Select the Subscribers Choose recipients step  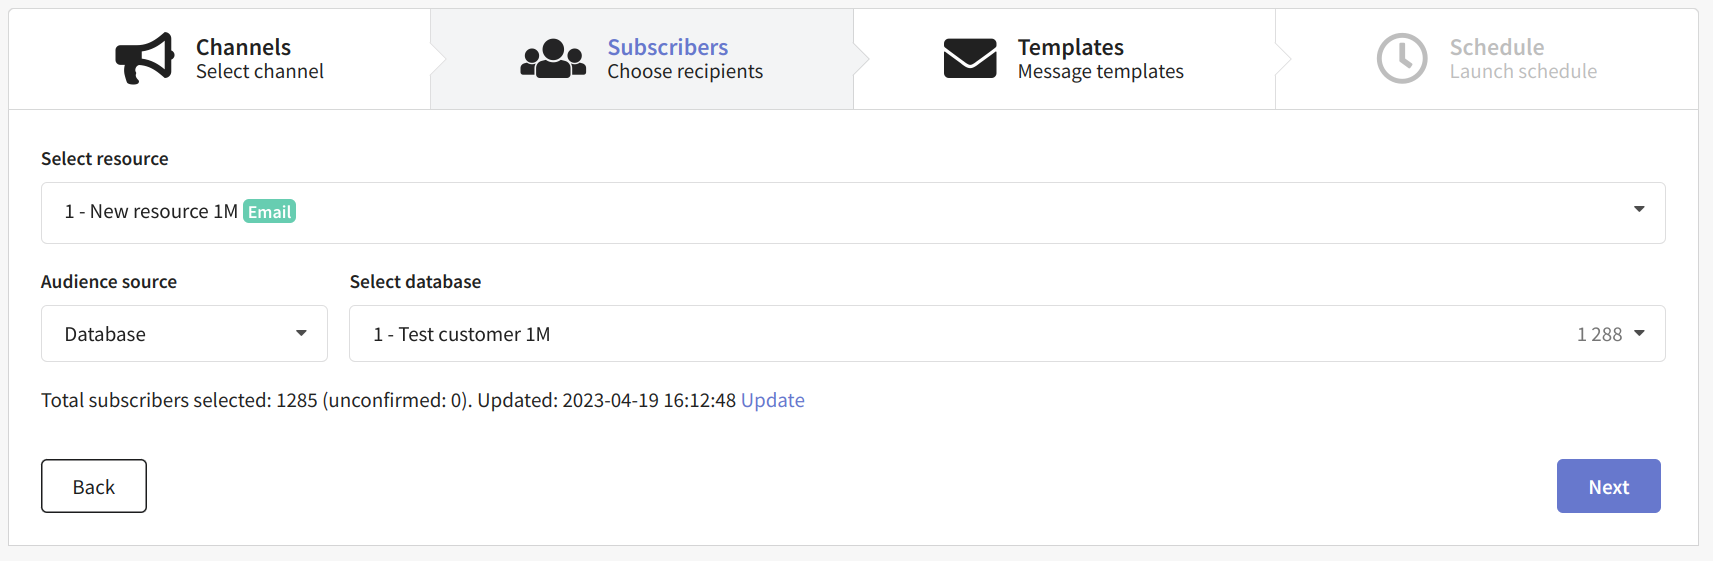click(642, 59)
